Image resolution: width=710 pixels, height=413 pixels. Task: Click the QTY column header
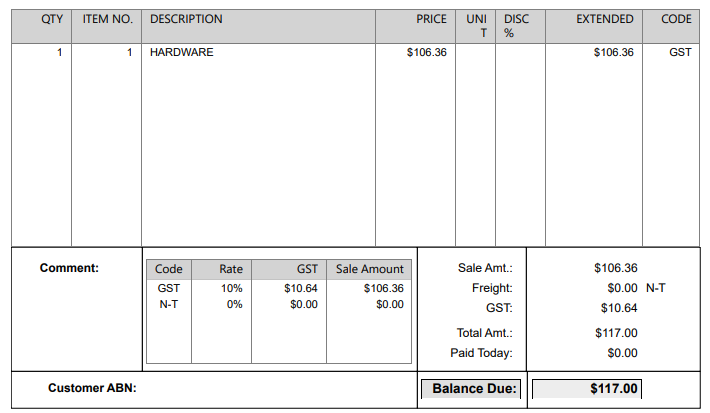pos(52,19)
